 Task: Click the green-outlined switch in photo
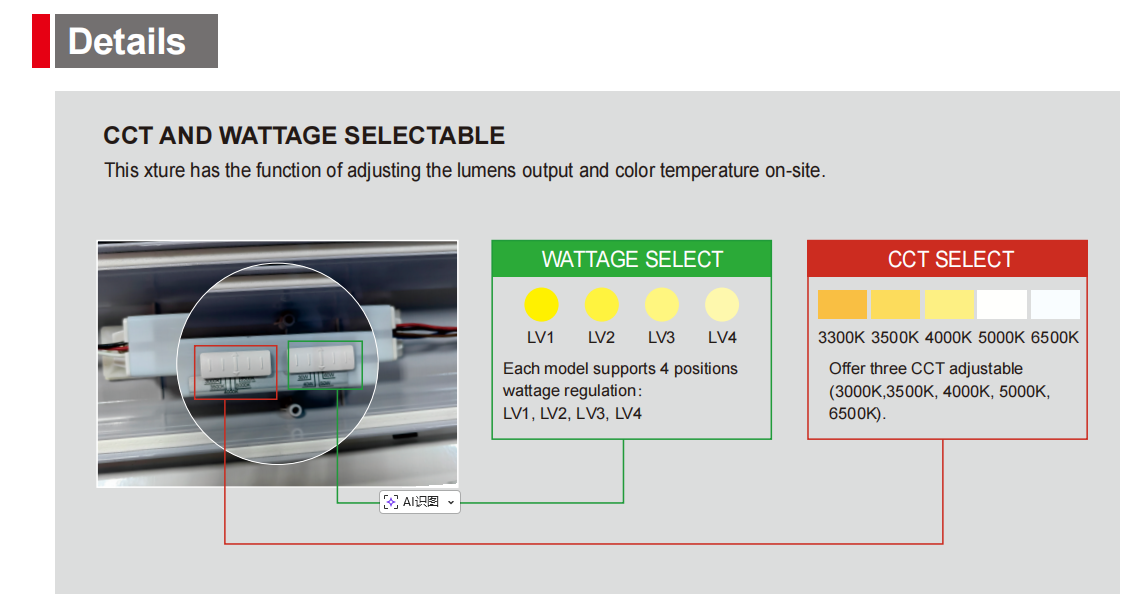325,364
